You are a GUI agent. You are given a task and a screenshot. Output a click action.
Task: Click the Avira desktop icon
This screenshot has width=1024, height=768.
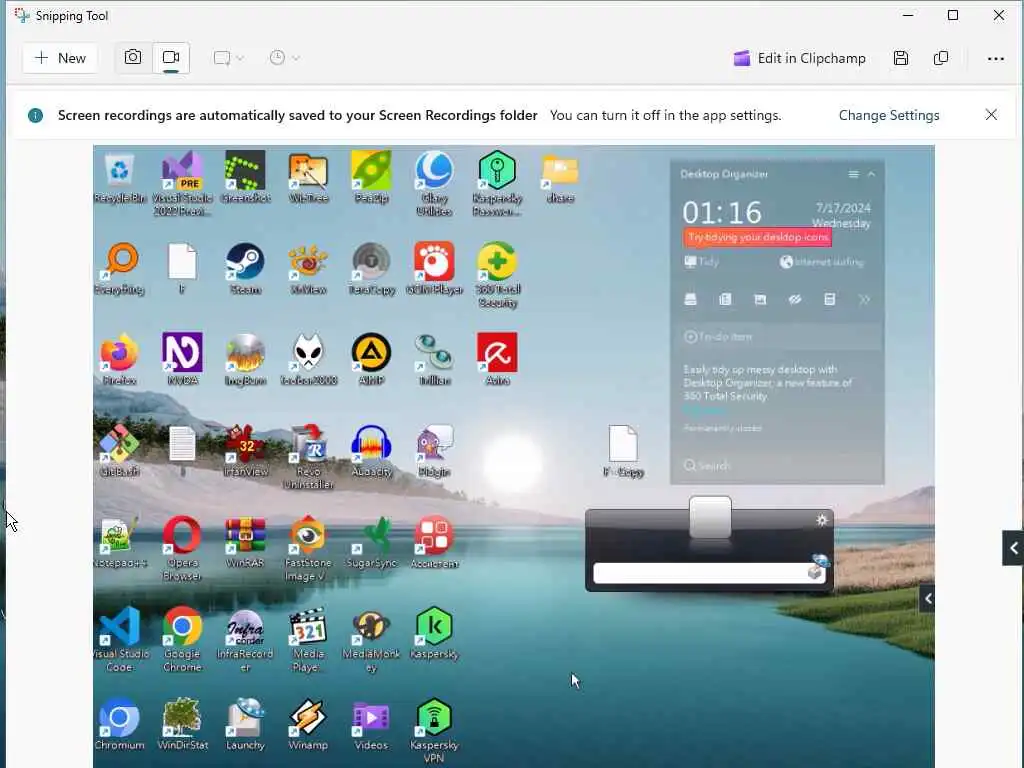point(497,359)
